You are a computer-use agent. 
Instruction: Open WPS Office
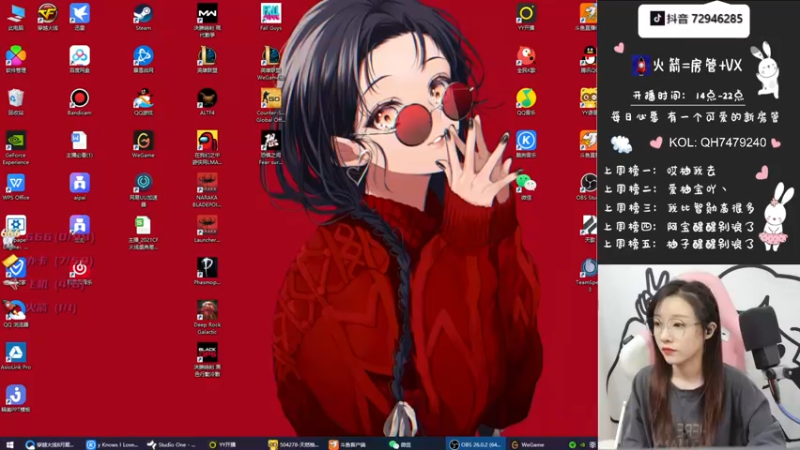tap(16, 186)
